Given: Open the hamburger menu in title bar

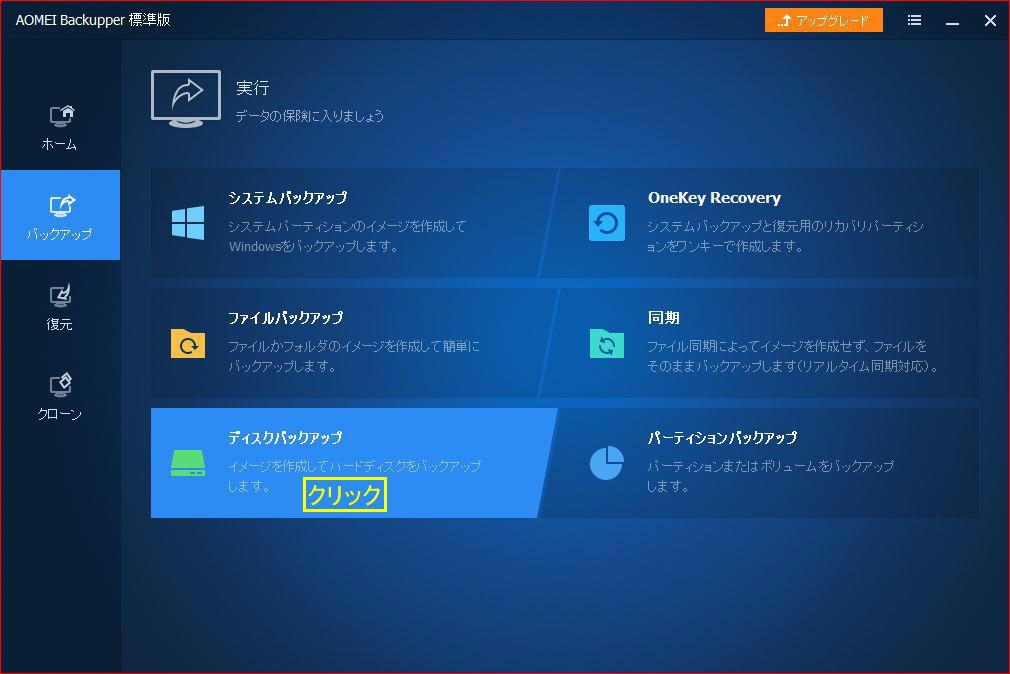Looking at the screenshot, I should pyautogui.click(x=914, y=21).
